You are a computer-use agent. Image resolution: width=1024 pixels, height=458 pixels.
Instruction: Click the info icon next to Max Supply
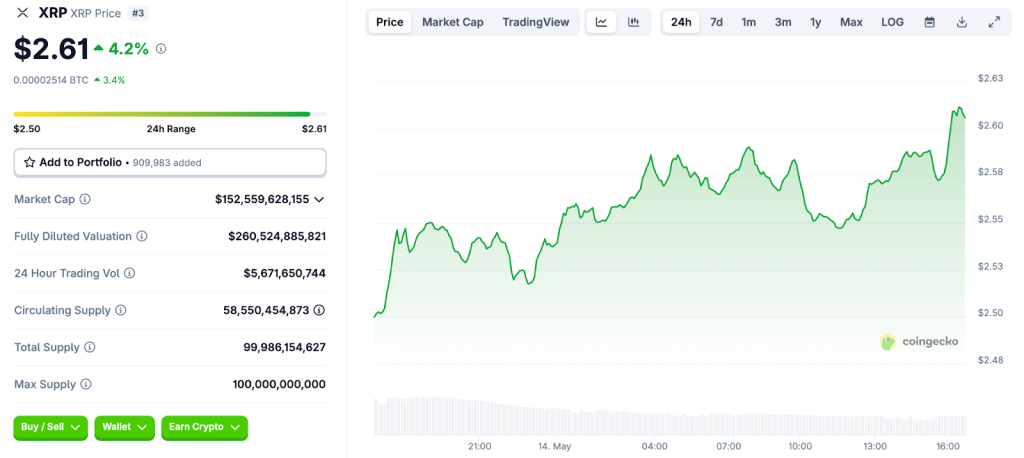86,384
